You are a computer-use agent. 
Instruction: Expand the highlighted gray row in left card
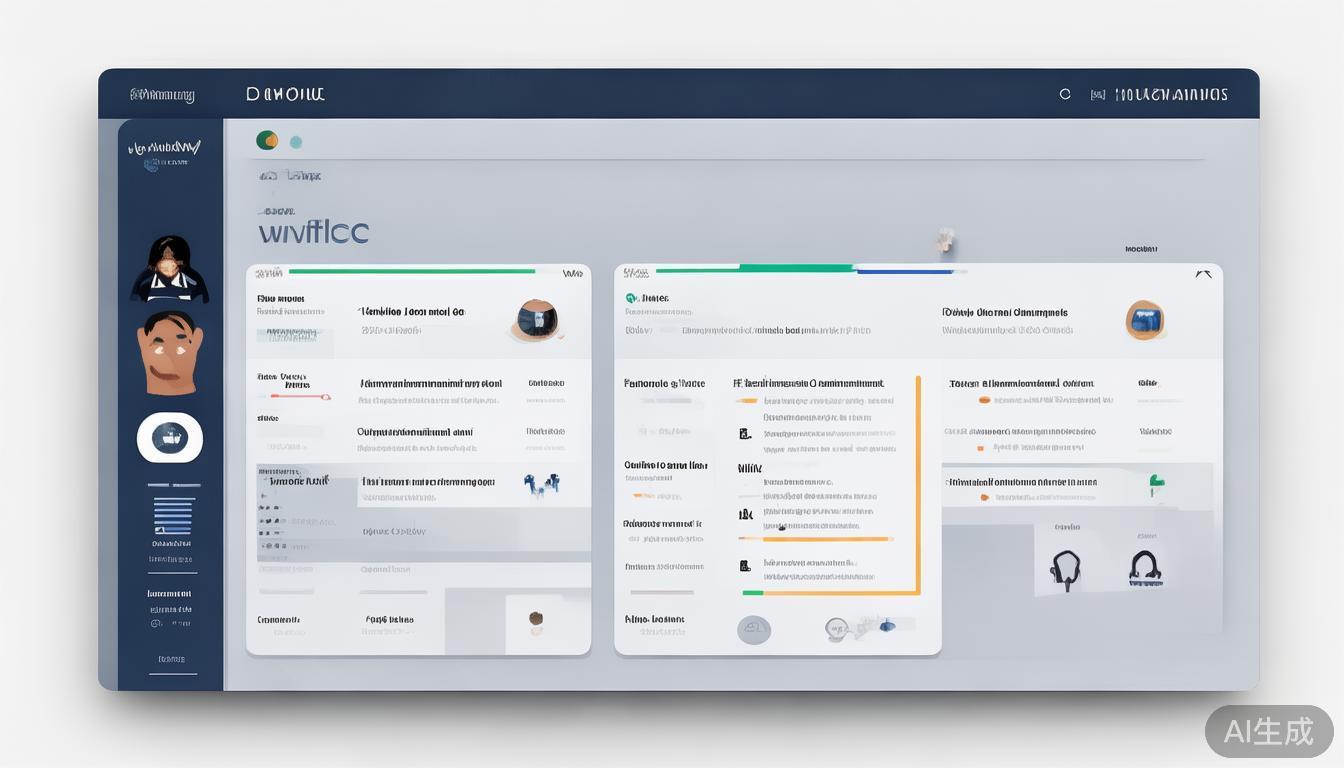click(420, 482)
